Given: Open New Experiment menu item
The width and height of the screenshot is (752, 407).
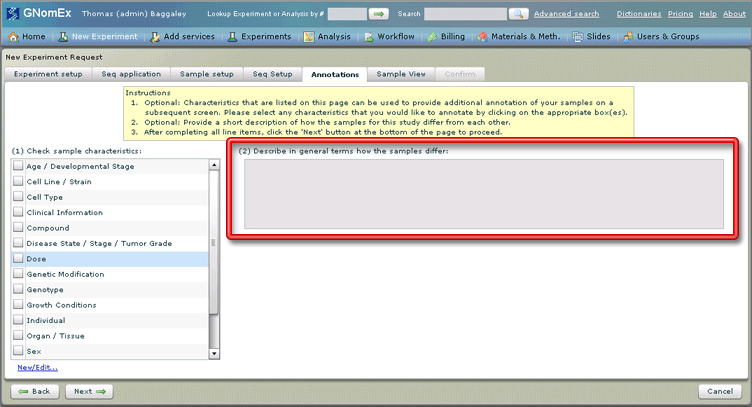Looking at the screenshot, I should click(x=98, y=36).
